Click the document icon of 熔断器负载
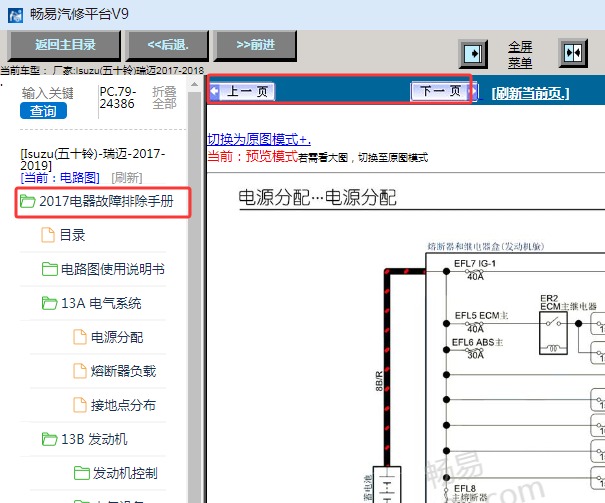The width and height of the screenshot is (605, 503). pos(80,371)
